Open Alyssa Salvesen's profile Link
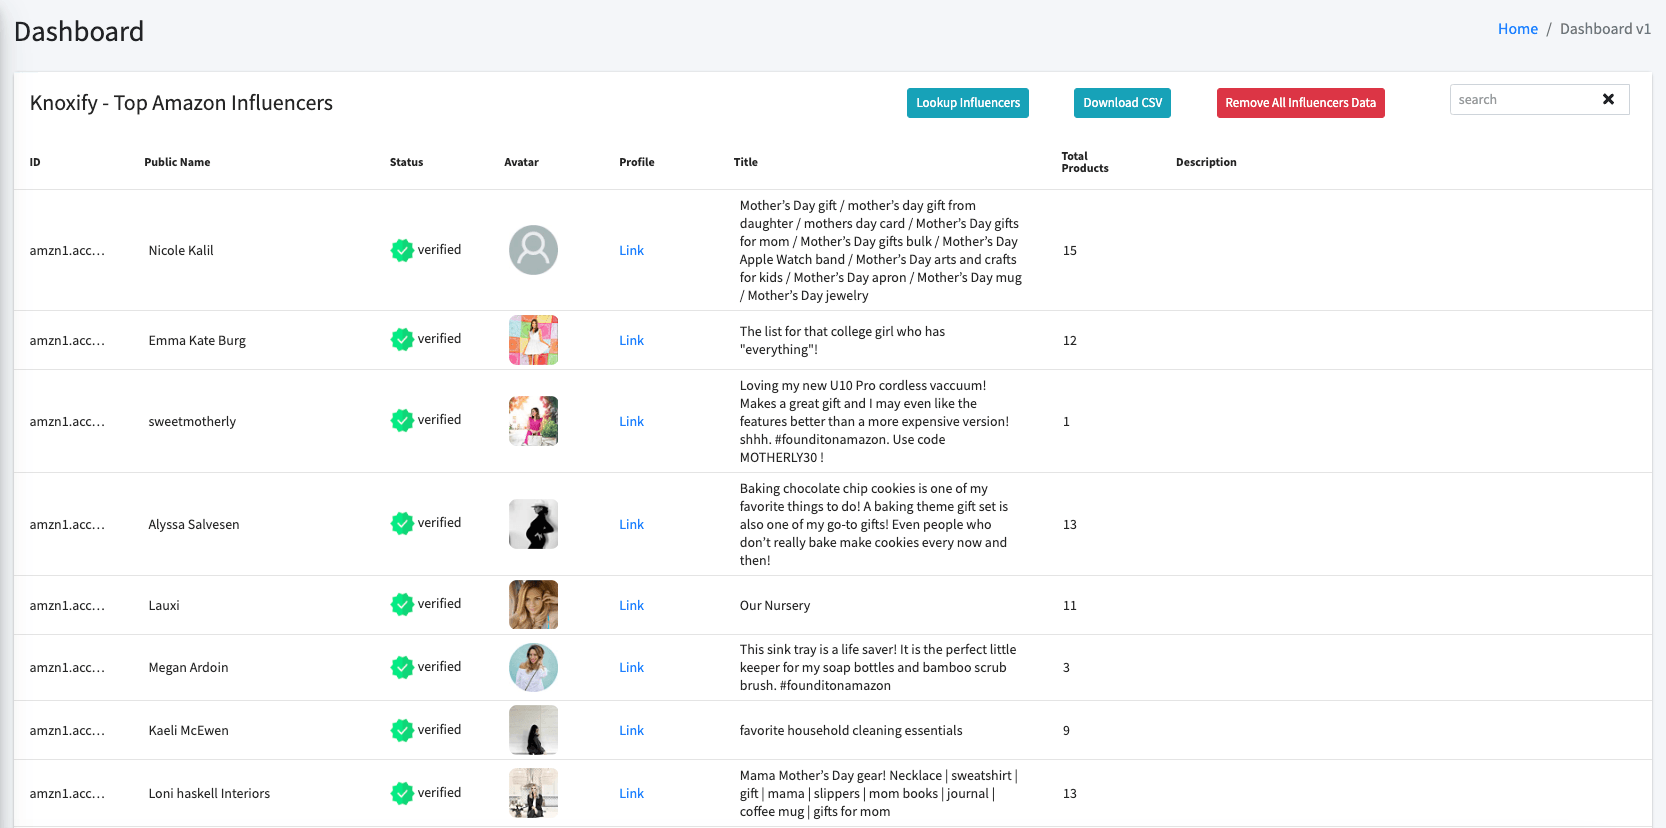1666x828 pixels. 631,525
